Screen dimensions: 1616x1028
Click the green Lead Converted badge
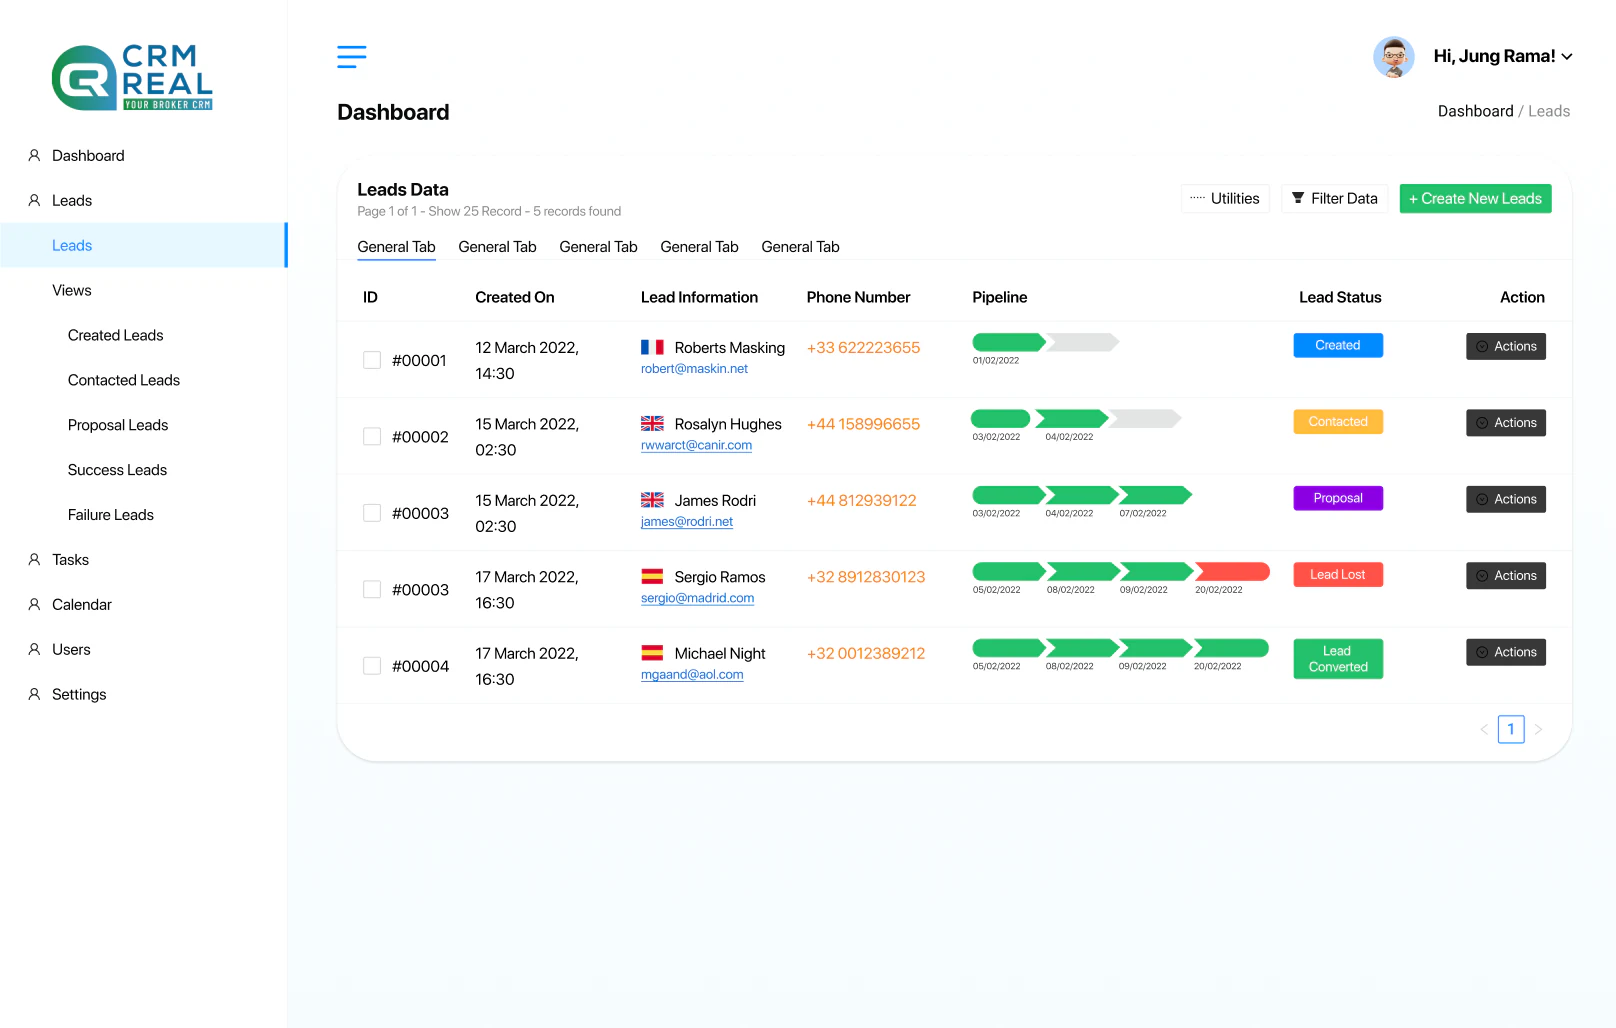[x=1338, y=659]
